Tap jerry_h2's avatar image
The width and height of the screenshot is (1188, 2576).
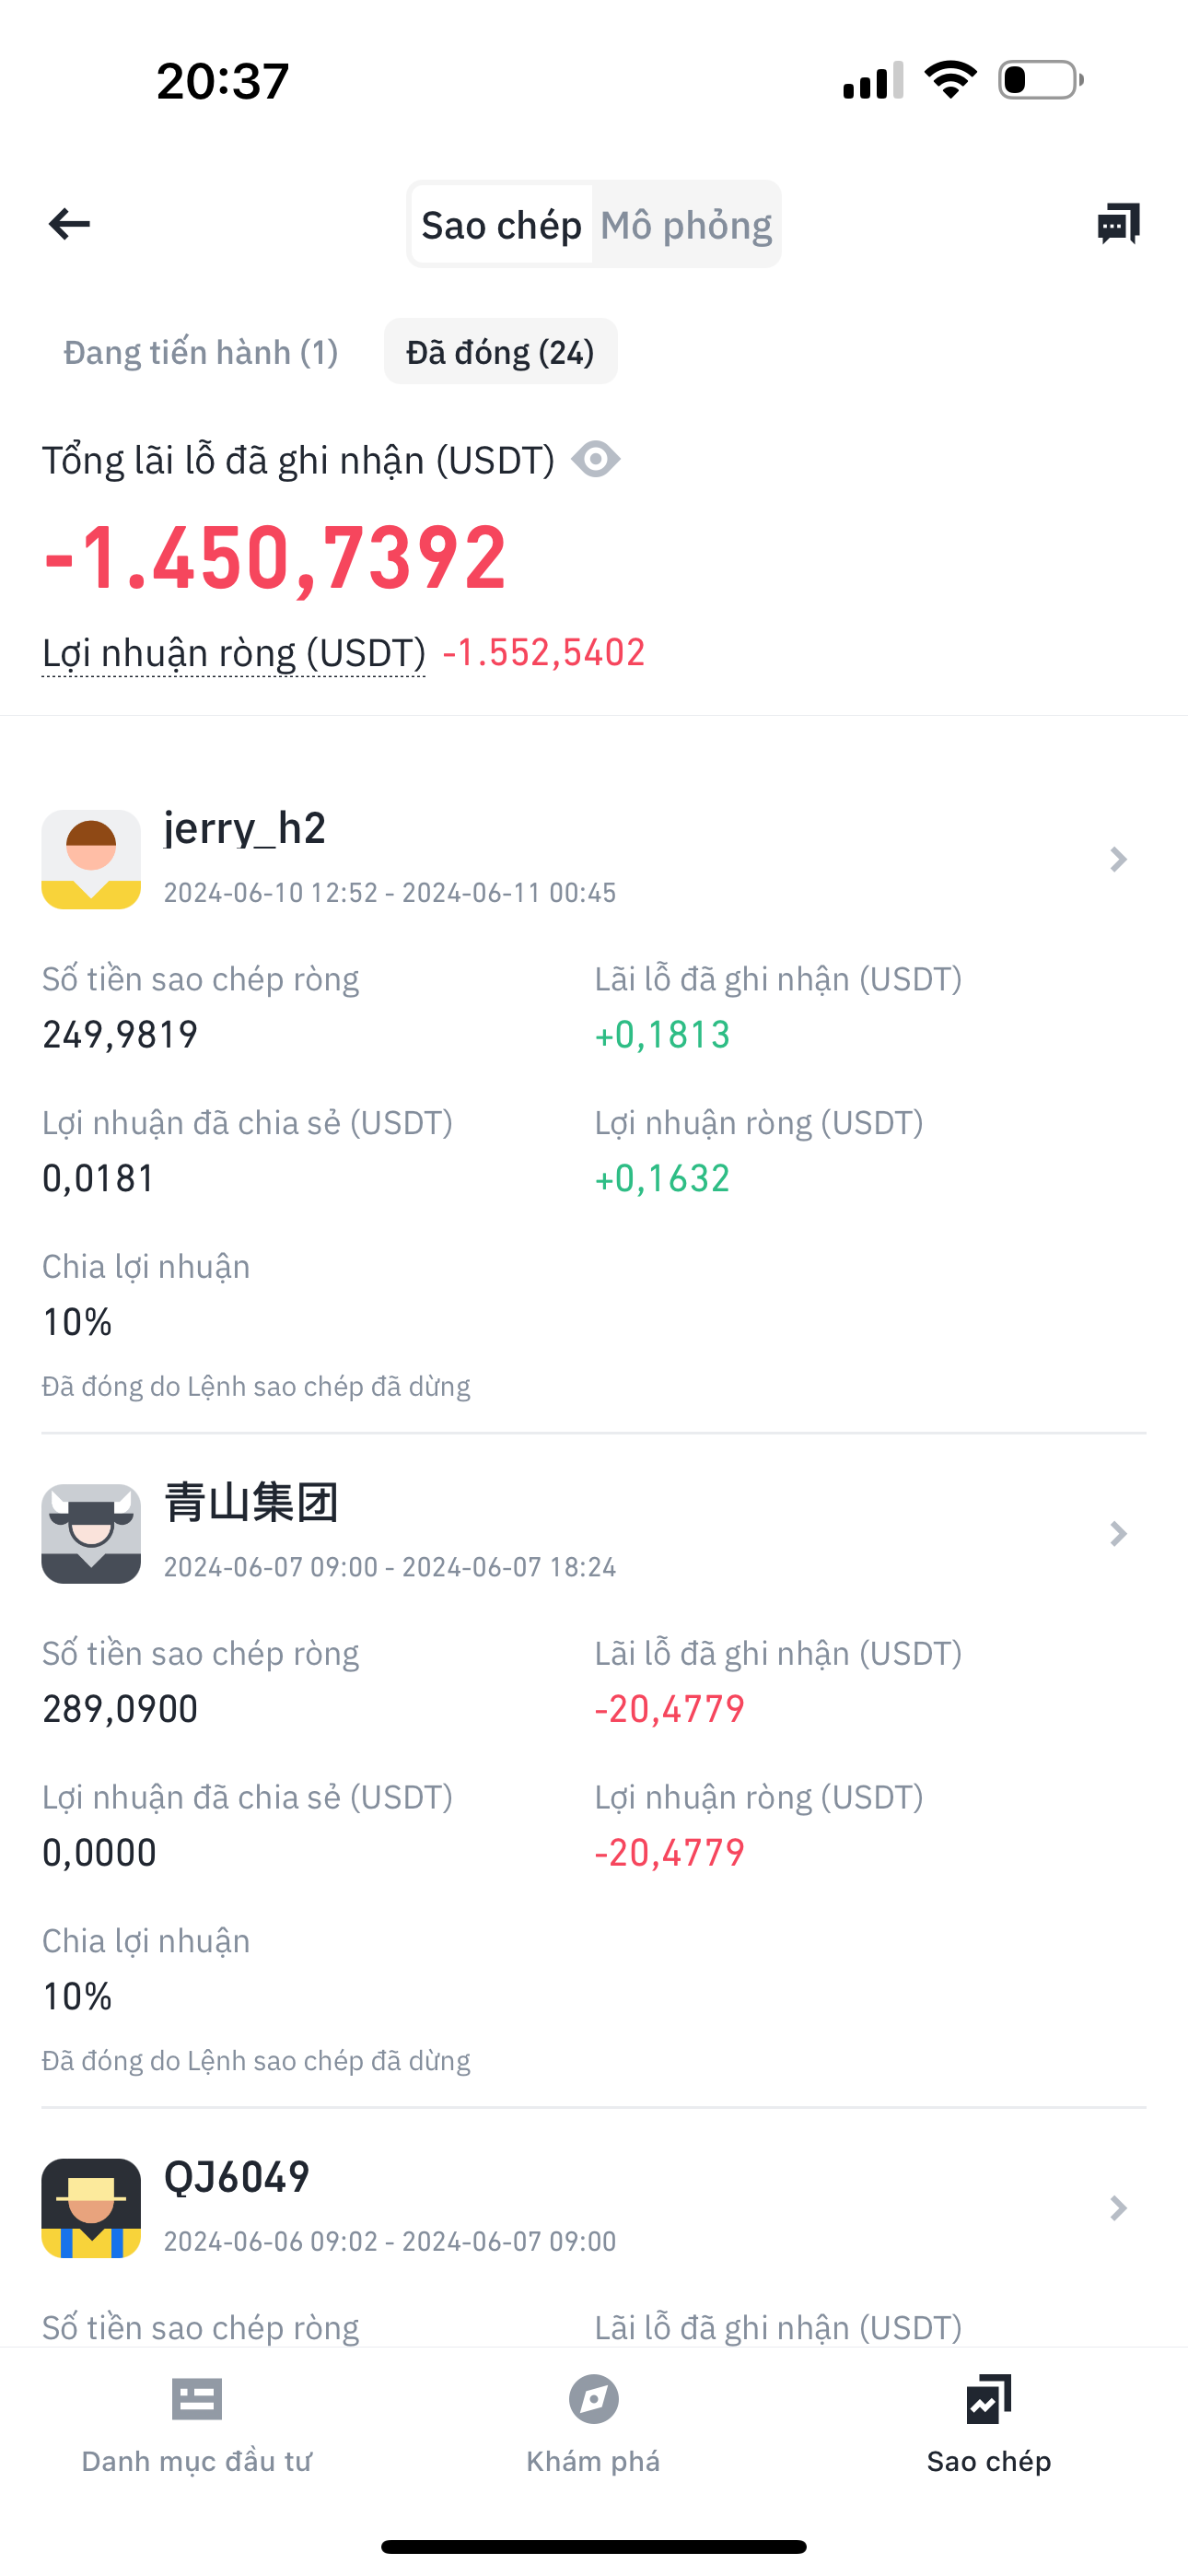[91, 860]
